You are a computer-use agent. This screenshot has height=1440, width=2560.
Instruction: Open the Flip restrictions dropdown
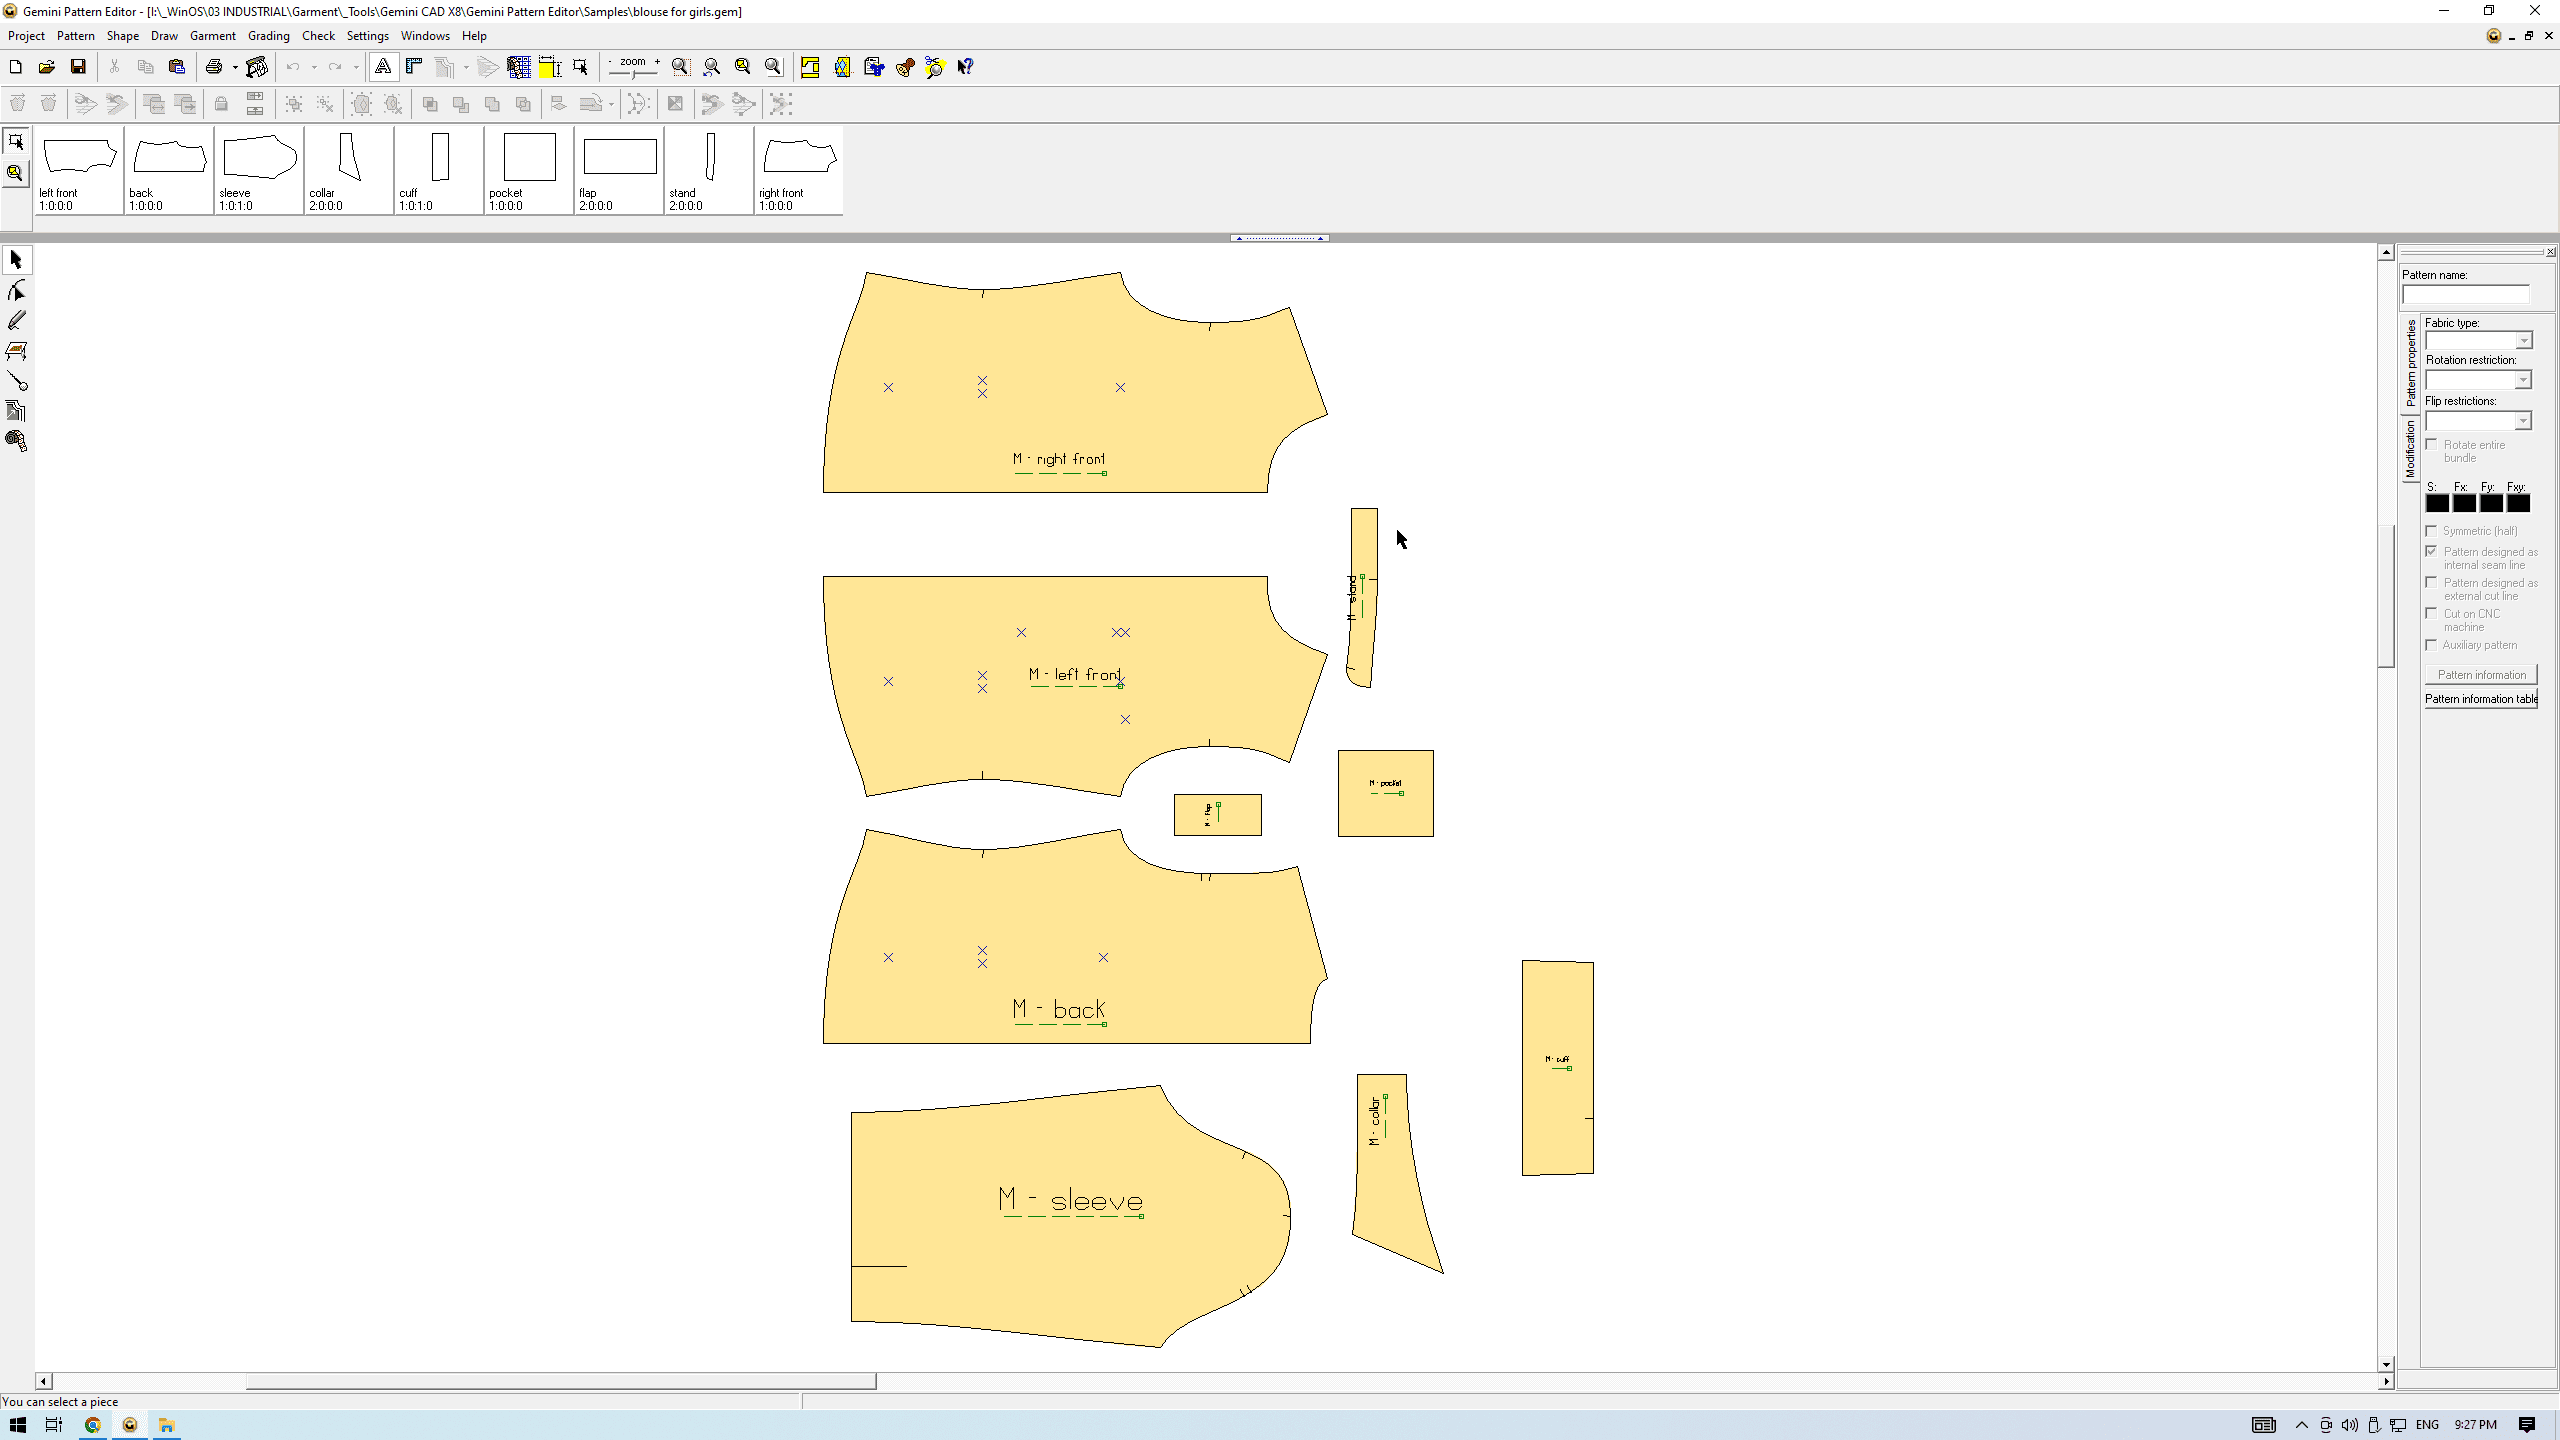tap(2524, 421)
